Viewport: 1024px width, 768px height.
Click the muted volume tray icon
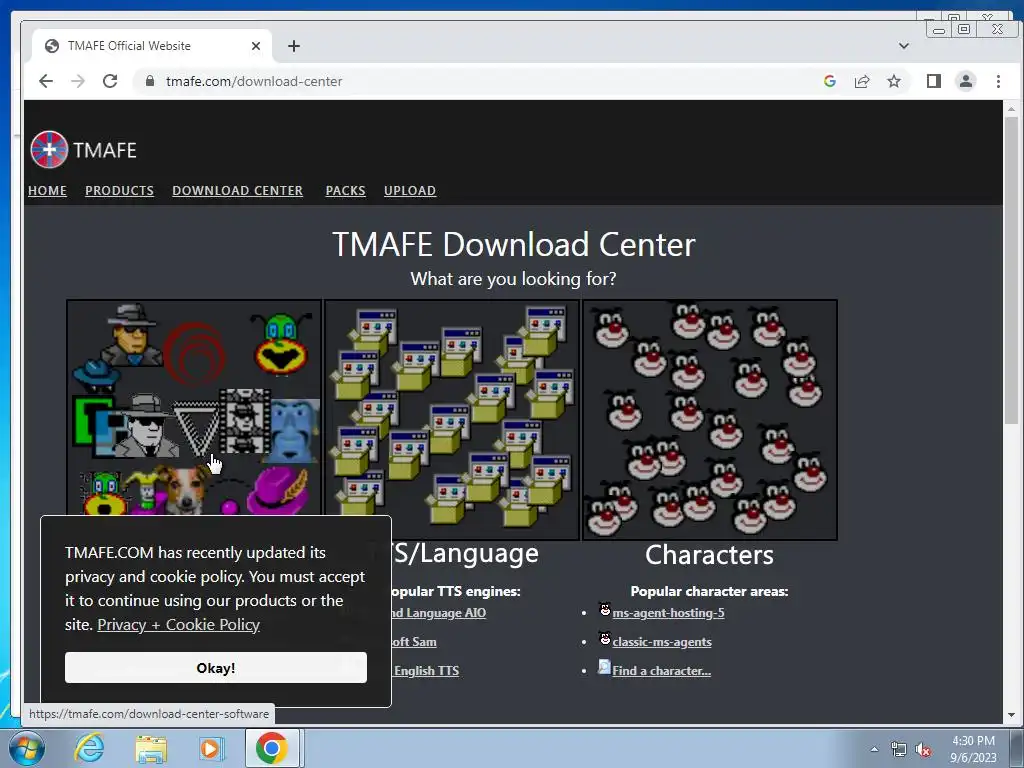point(923,750)
